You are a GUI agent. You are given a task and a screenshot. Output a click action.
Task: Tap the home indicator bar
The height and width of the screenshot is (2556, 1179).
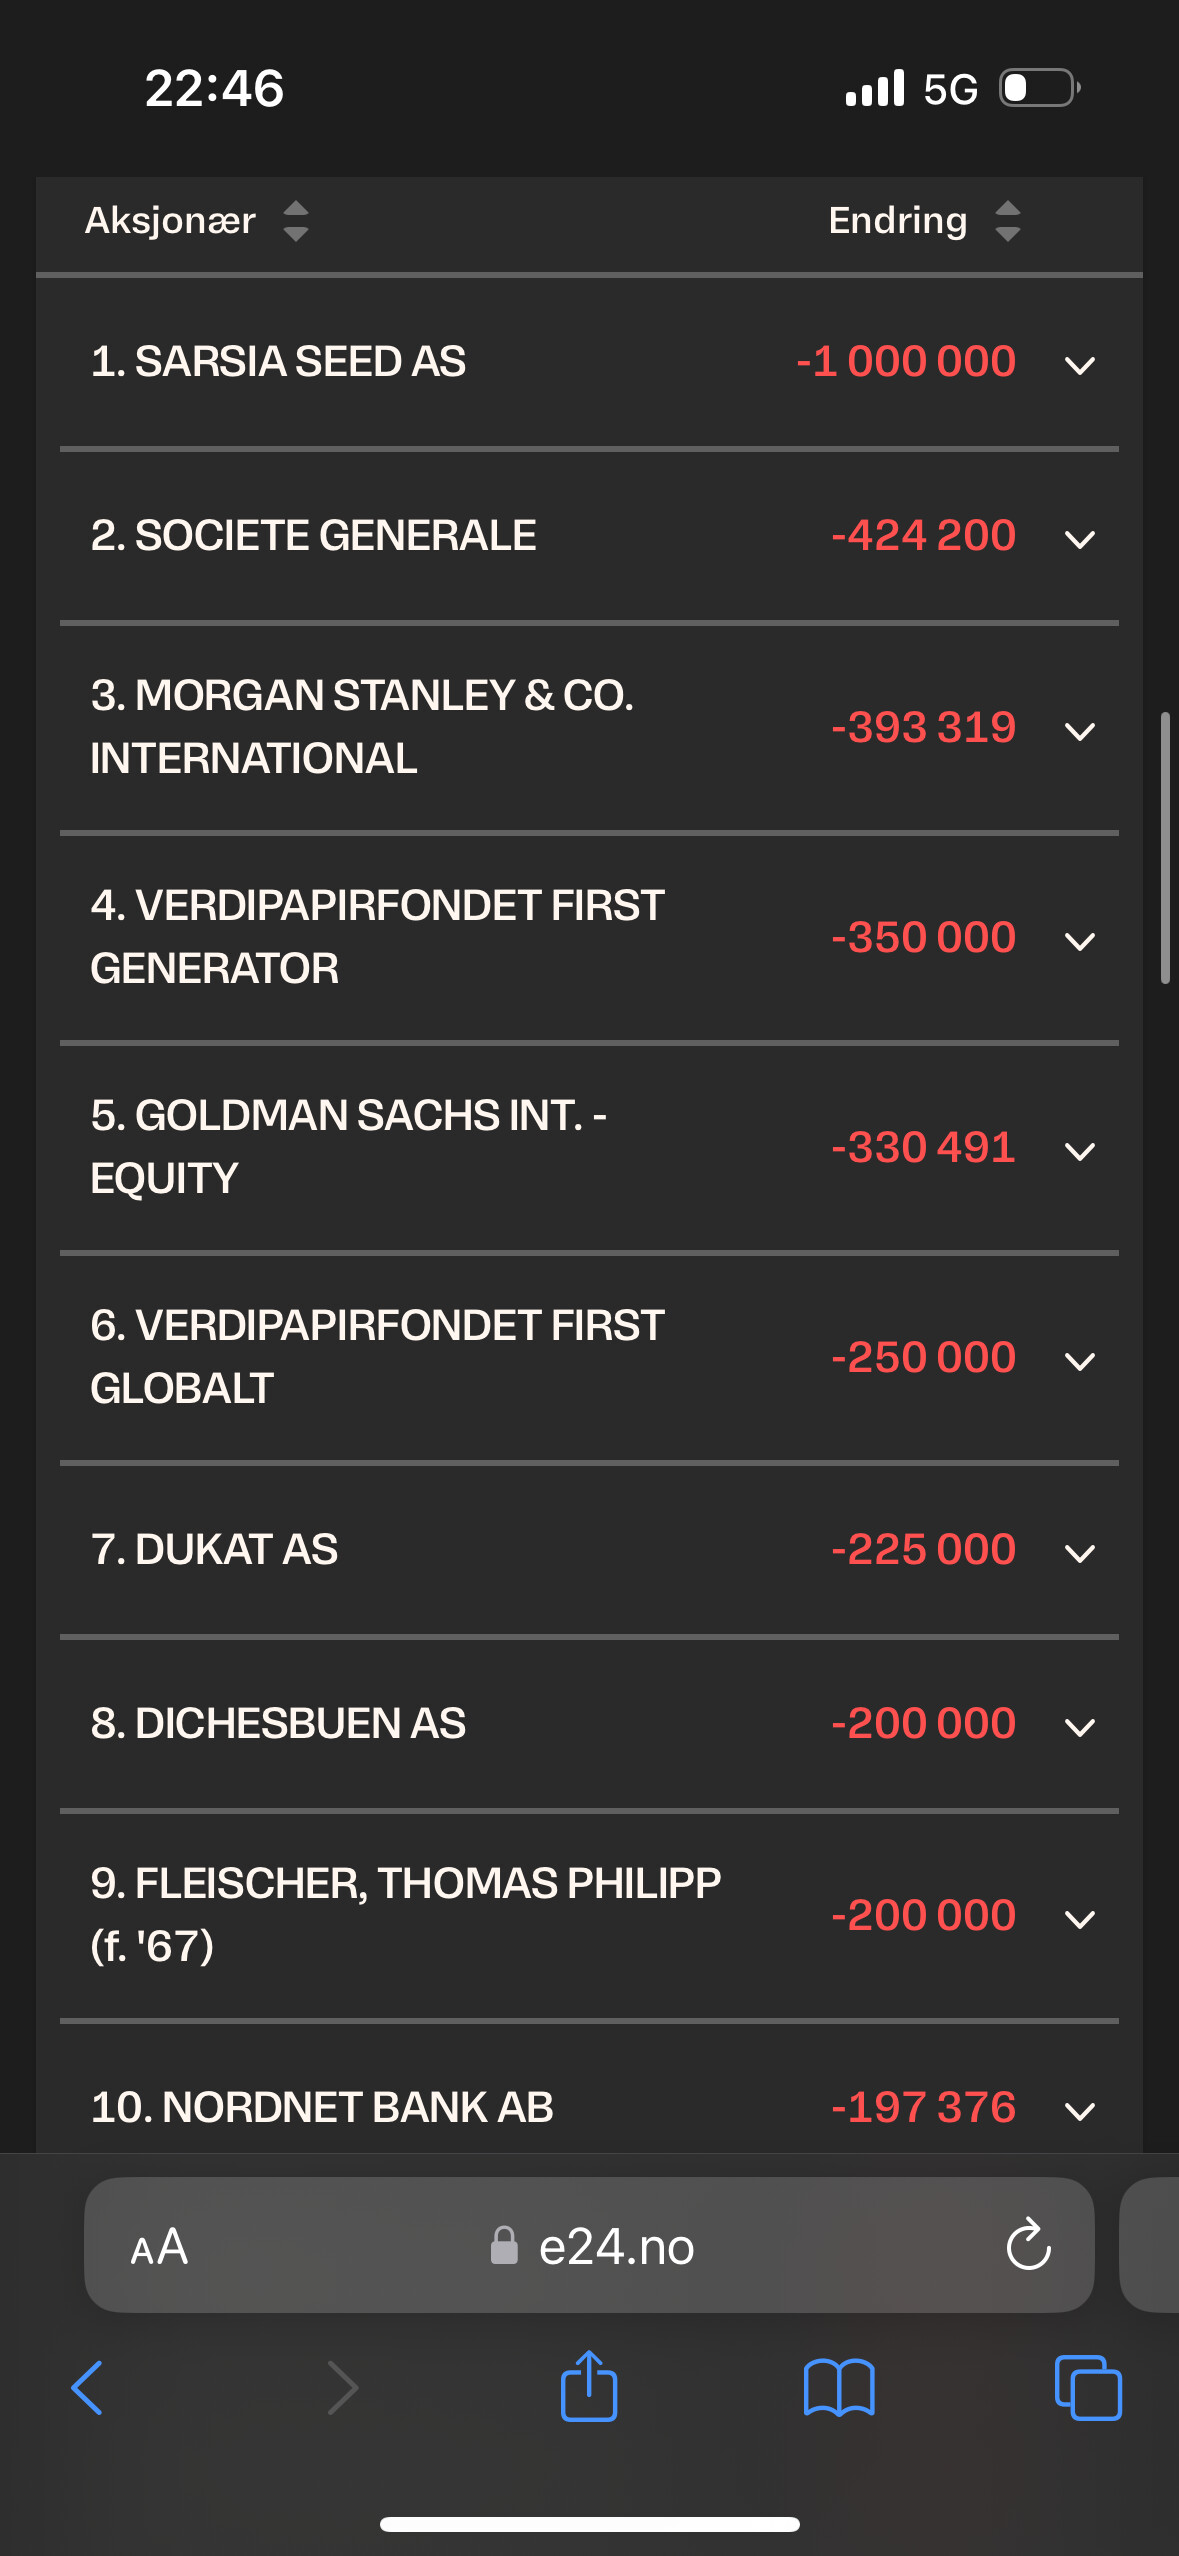pos(589,2524)
